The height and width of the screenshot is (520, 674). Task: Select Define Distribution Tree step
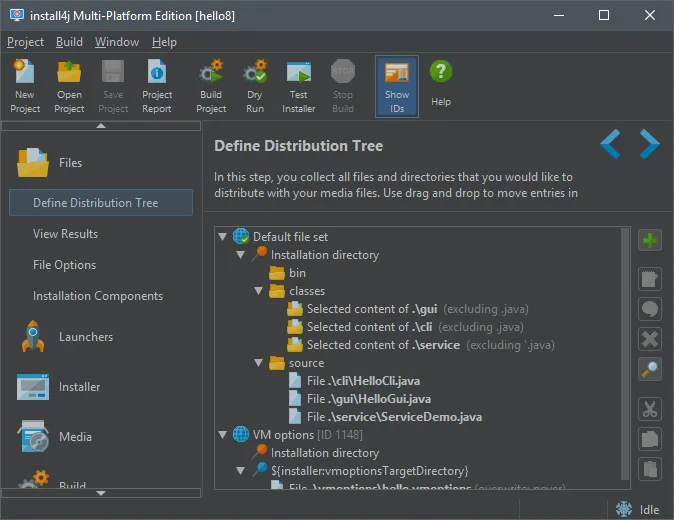tap(101, 202)
